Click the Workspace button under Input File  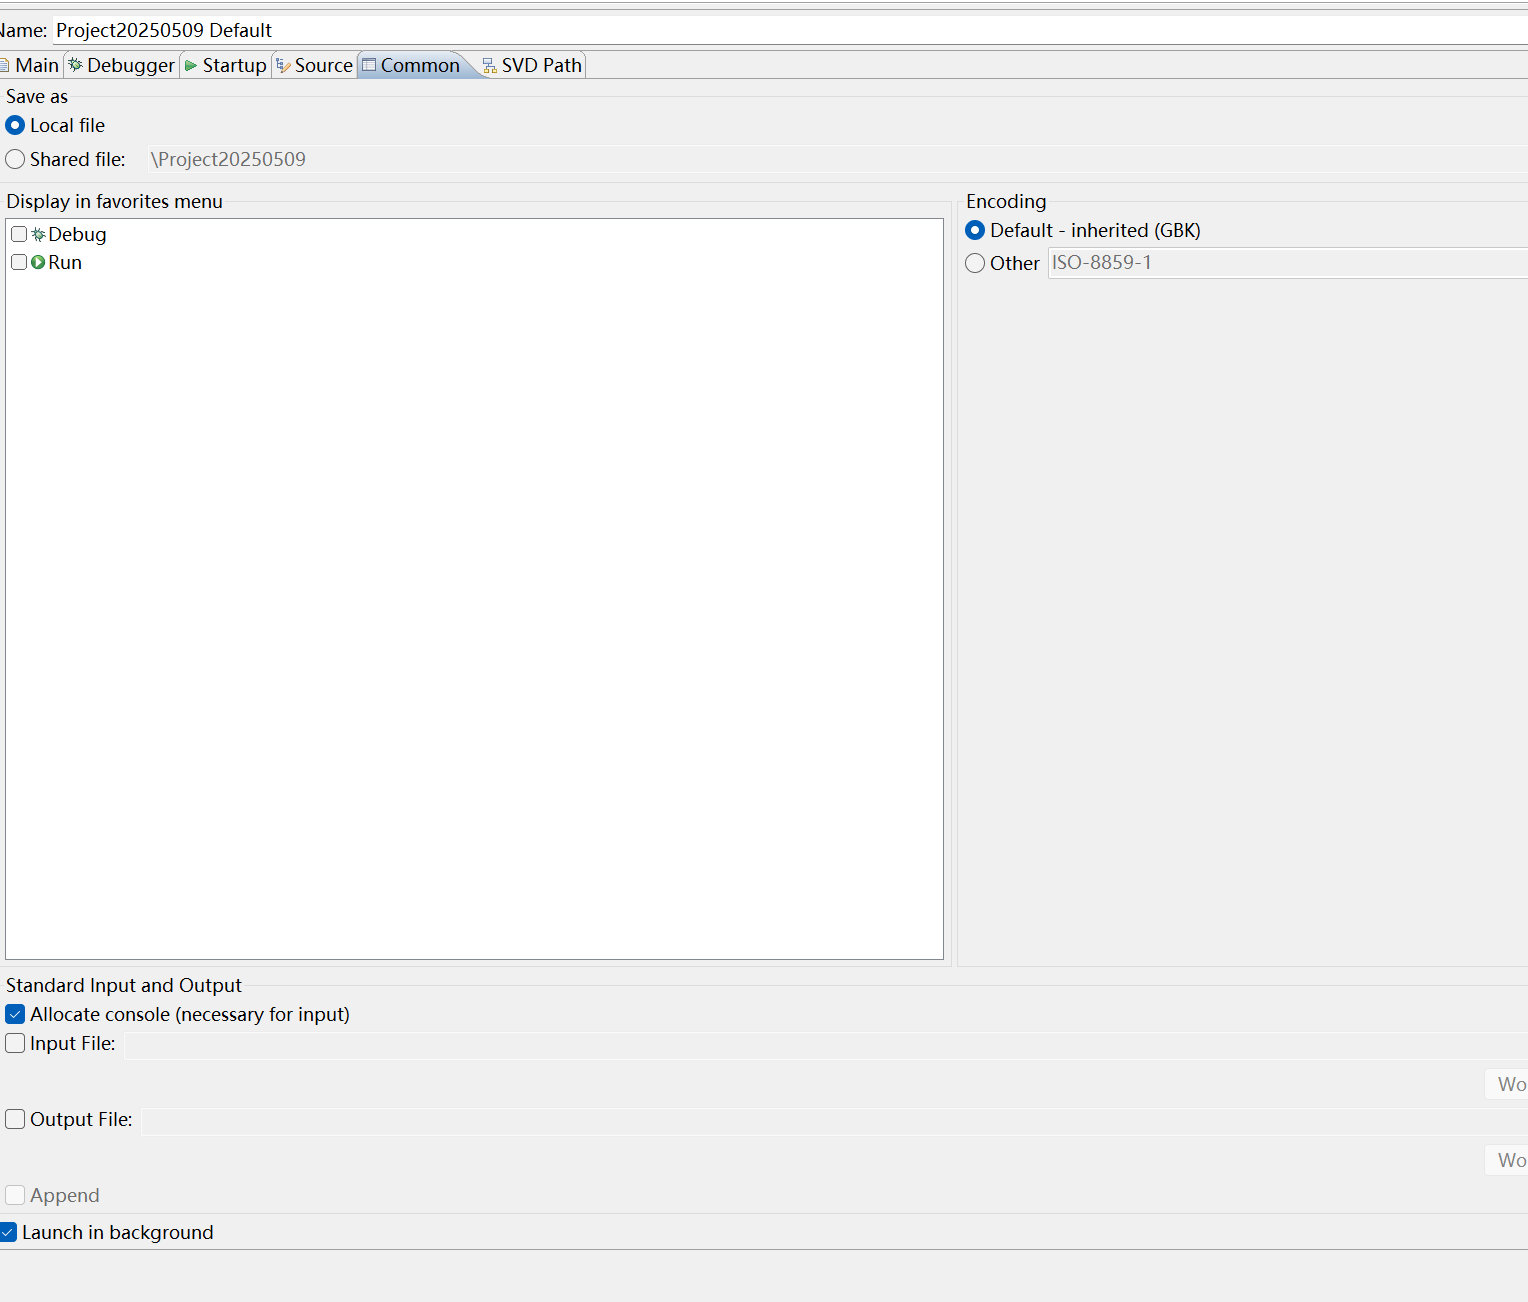point(1513,1084)
